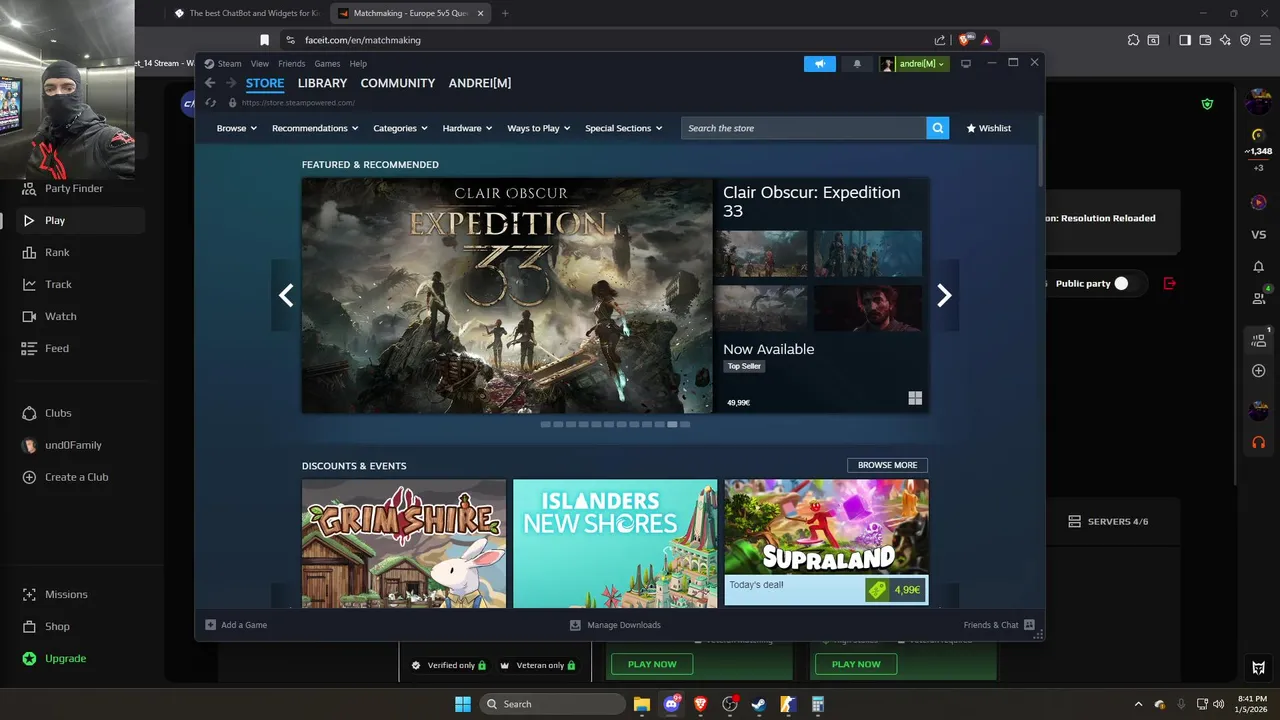1280x720 pixels.
Task: Open Windows Start menu
Action: coord(463,704)
